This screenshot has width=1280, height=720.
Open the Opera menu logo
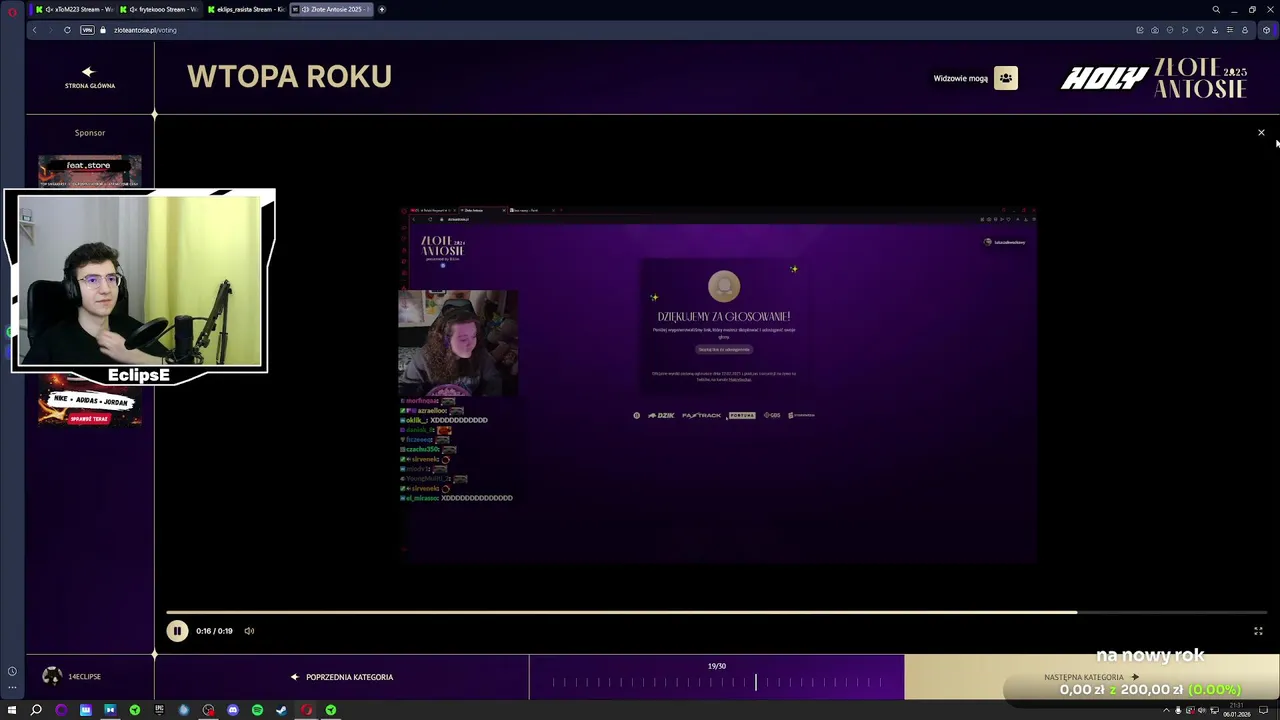pyautogui.click(x=12, y=10)
